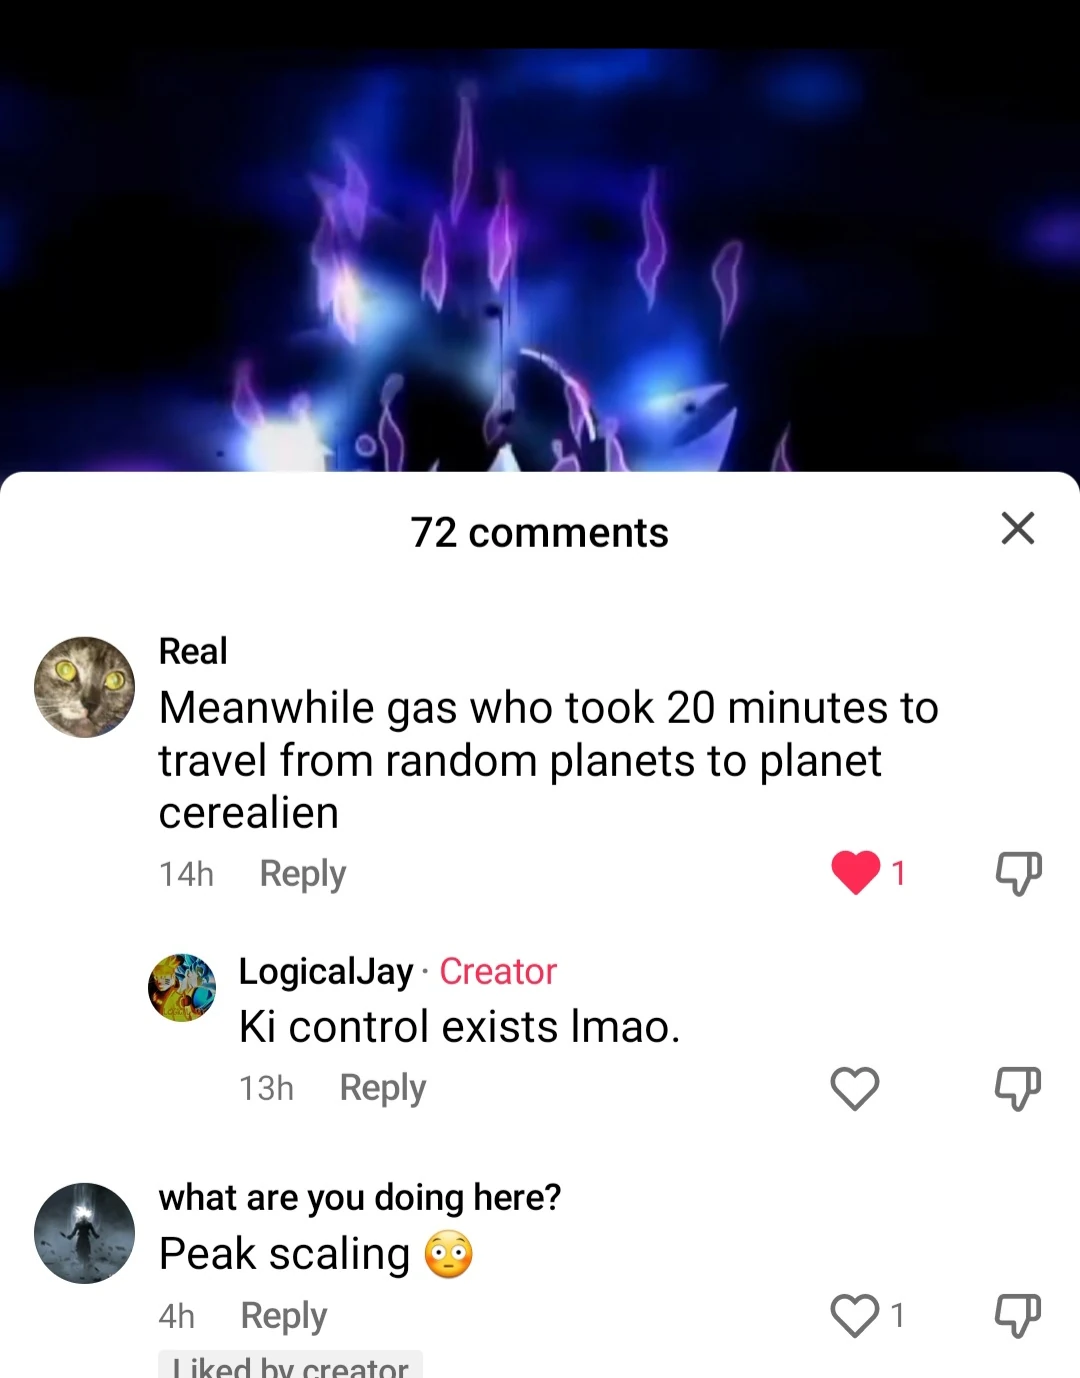Tap the 72 comments header

540,532
